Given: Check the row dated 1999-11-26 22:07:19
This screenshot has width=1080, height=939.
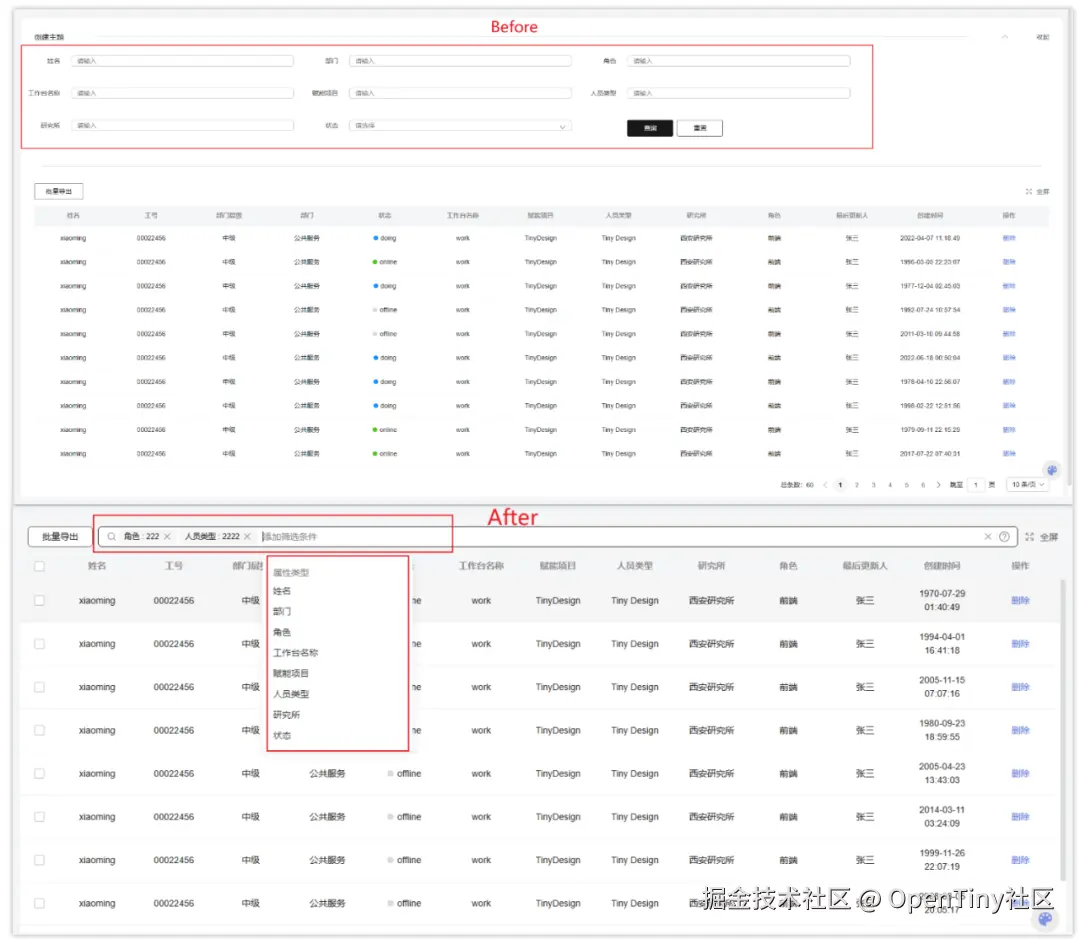Looking at the screenshot, I should click(39, 860).
